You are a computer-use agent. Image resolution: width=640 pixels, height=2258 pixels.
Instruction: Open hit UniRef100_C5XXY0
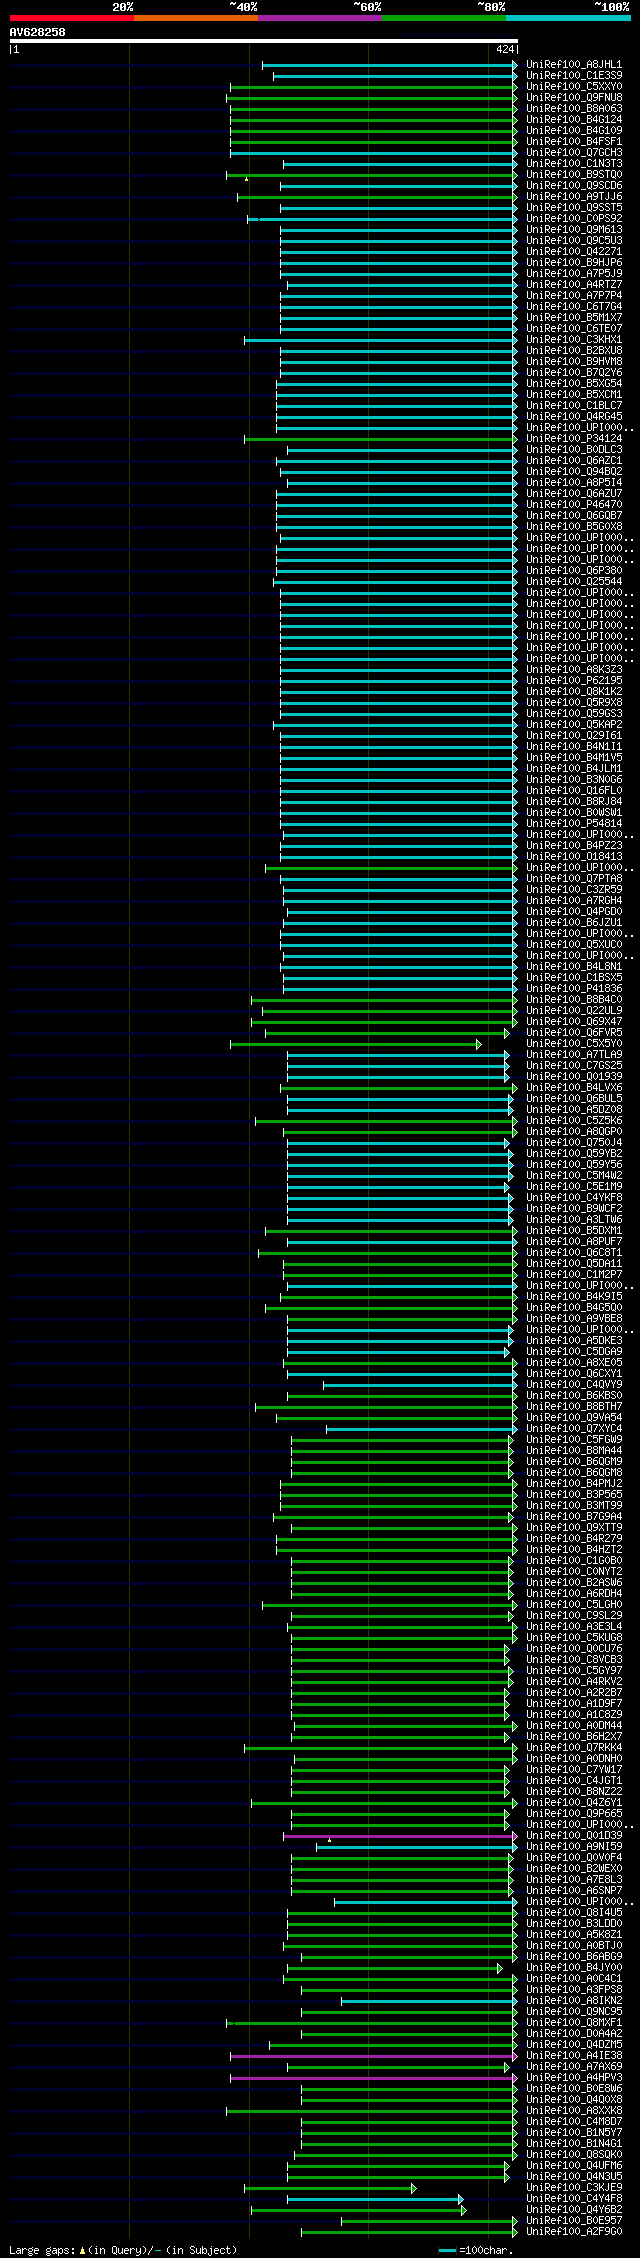574,86
